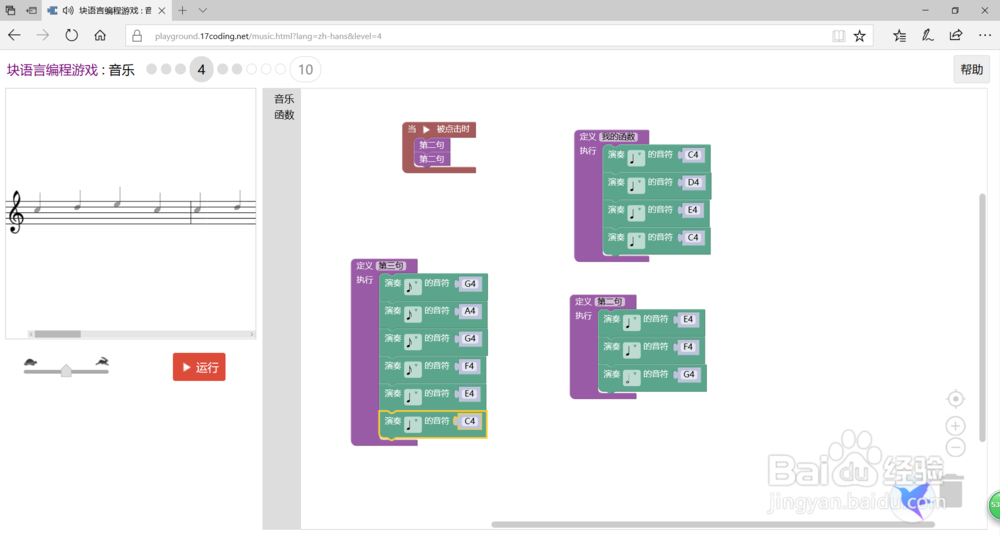Click the workspace horizontal scrollbar
The image size is (1000, 536).
point(712,525)
